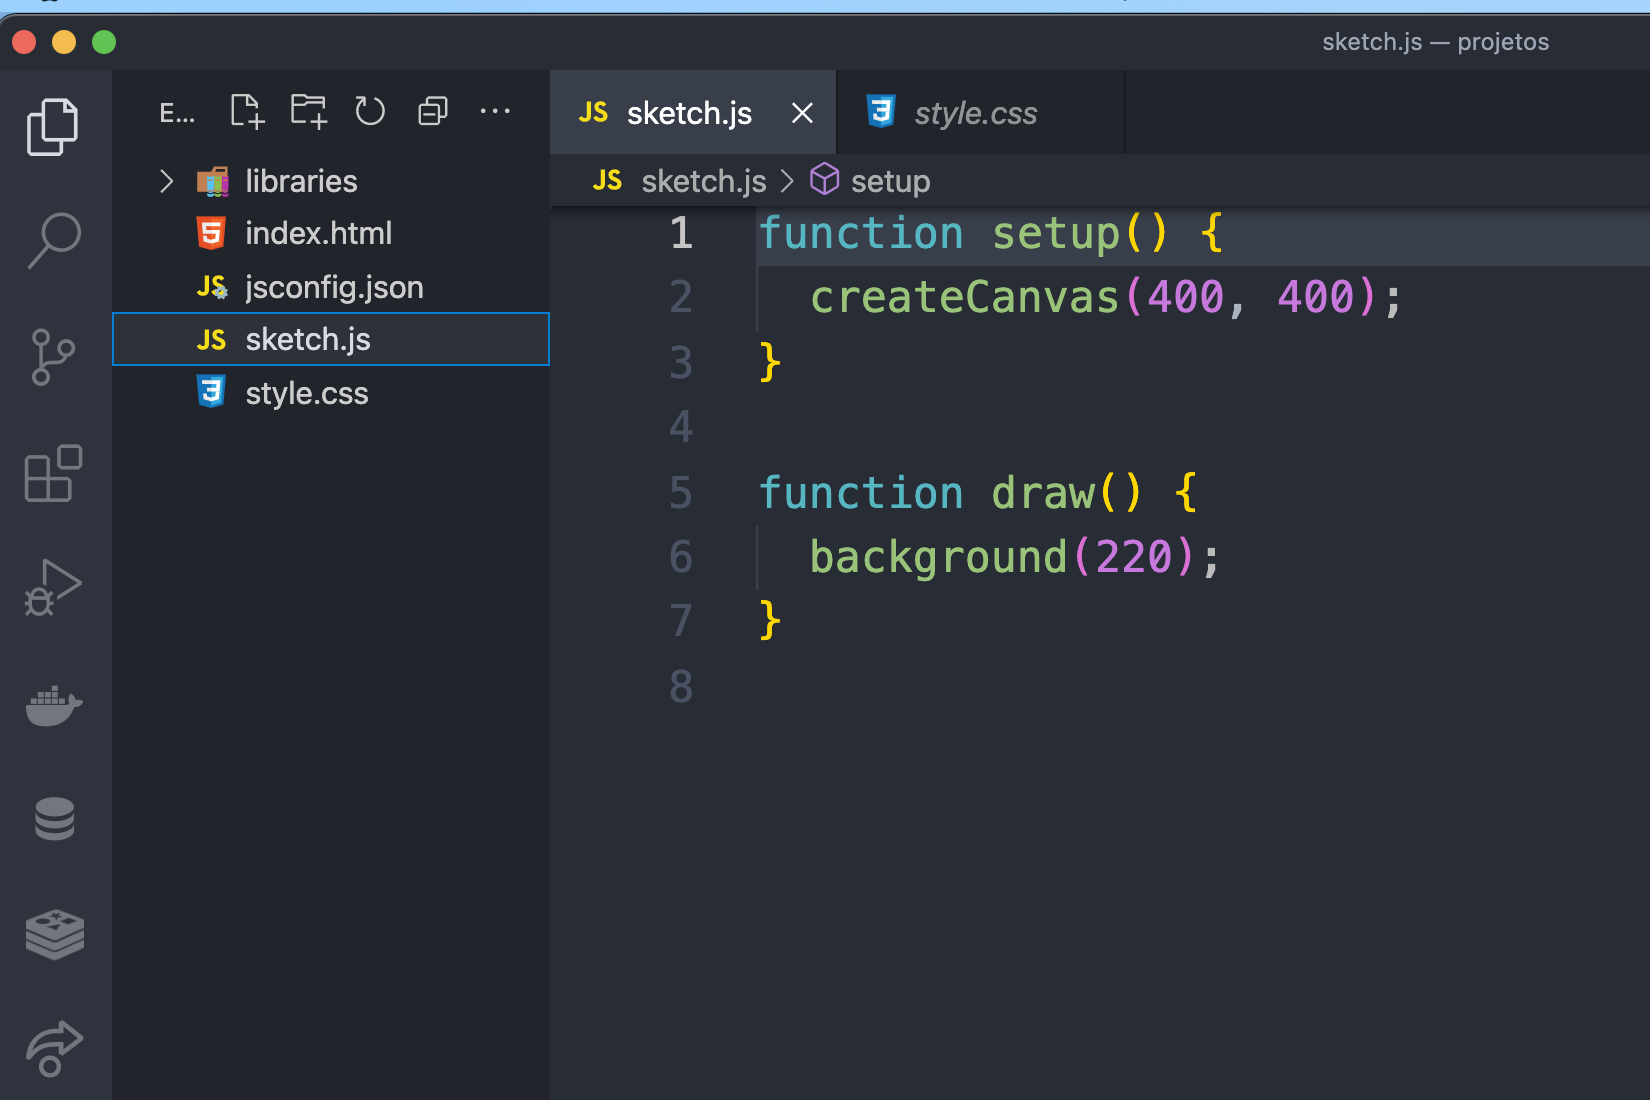This screenshot has height=1100, width=1650.
Task: Open jsconfig.json from the file tree
Action: pos(334,287)
